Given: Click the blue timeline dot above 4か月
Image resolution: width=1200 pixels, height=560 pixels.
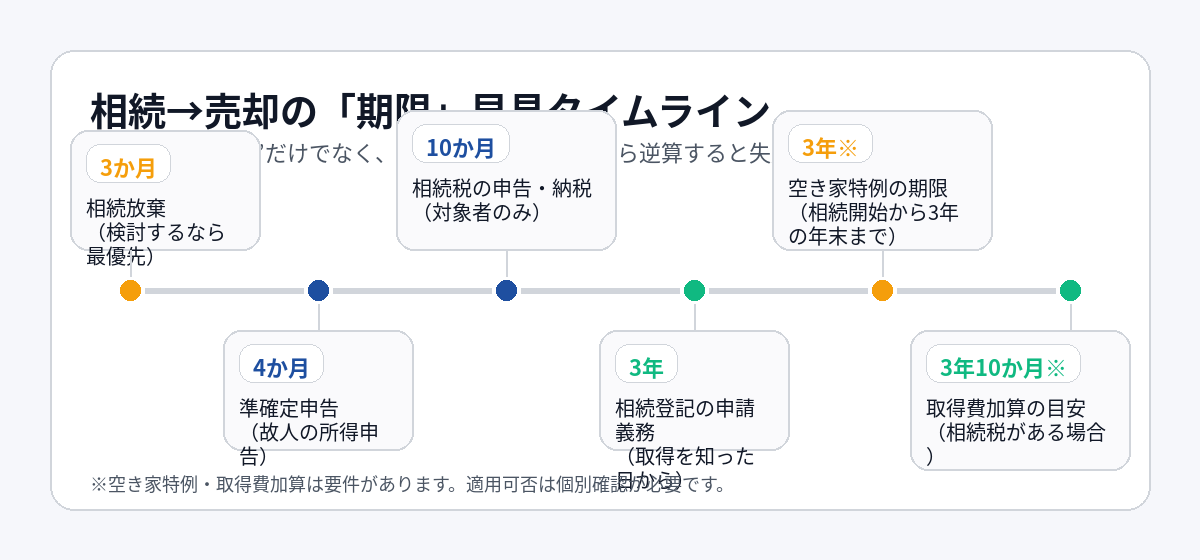Looking at the screenshot, I should [x=318, y=291].
